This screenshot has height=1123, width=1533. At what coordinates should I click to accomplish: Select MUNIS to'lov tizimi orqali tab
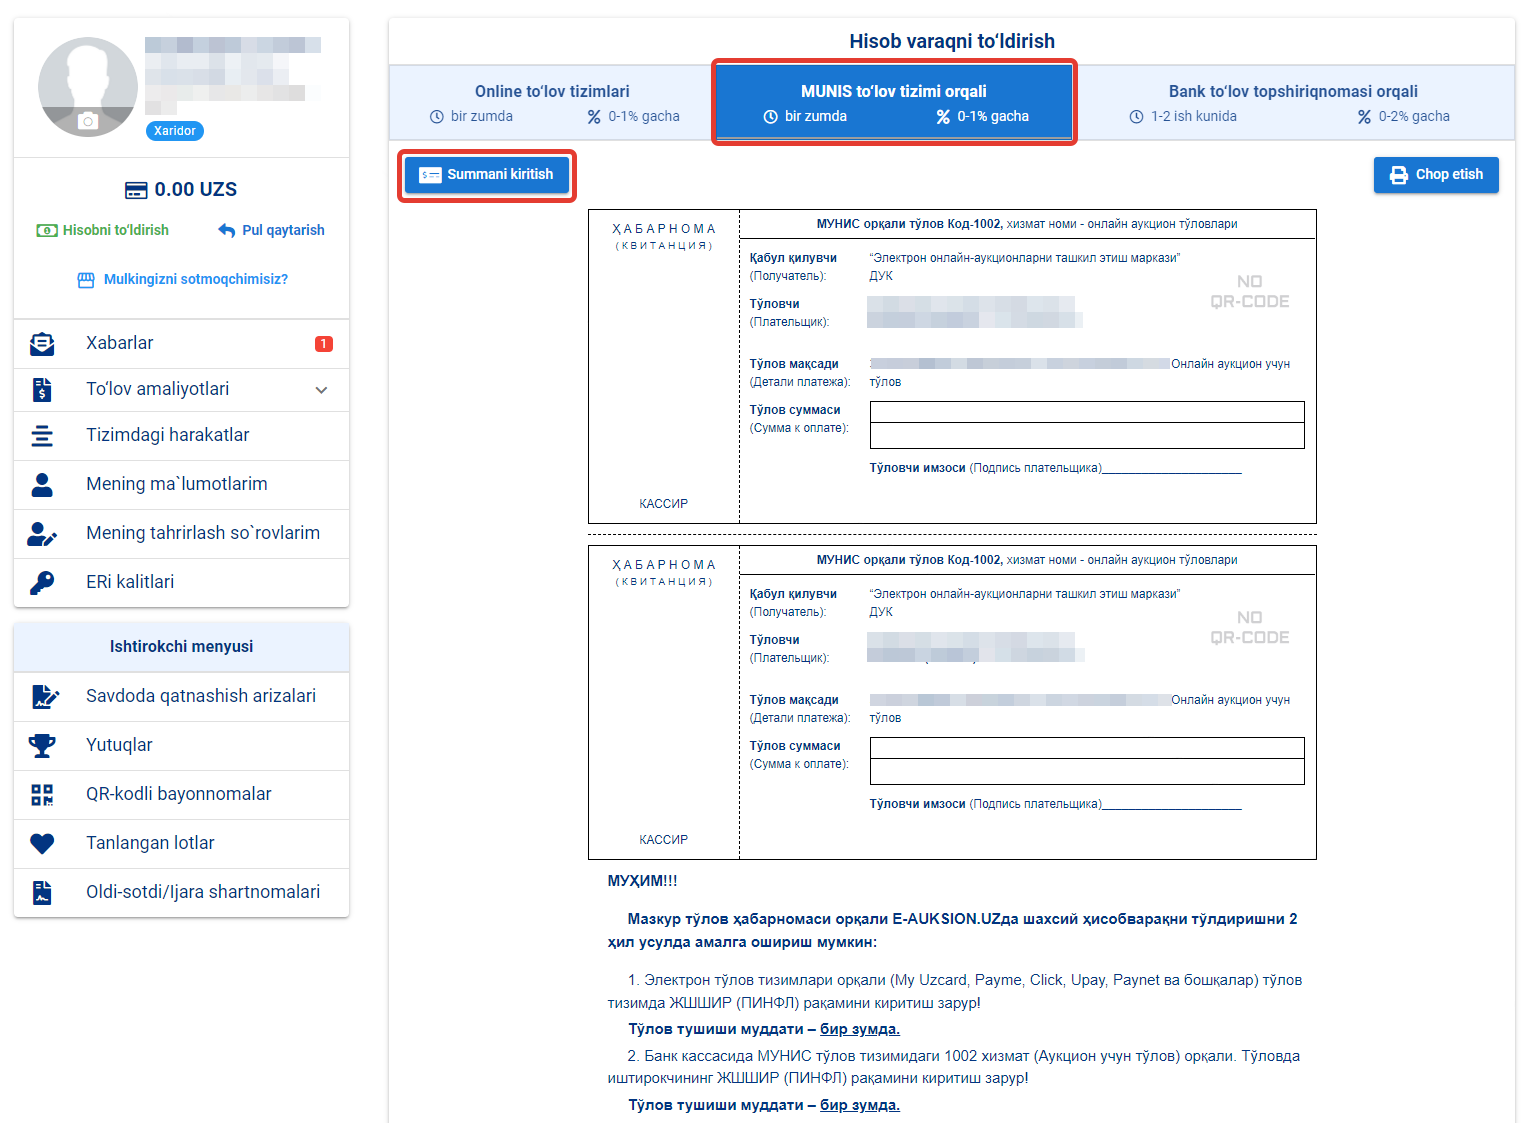pyautogui.click(x=893, y=103)
